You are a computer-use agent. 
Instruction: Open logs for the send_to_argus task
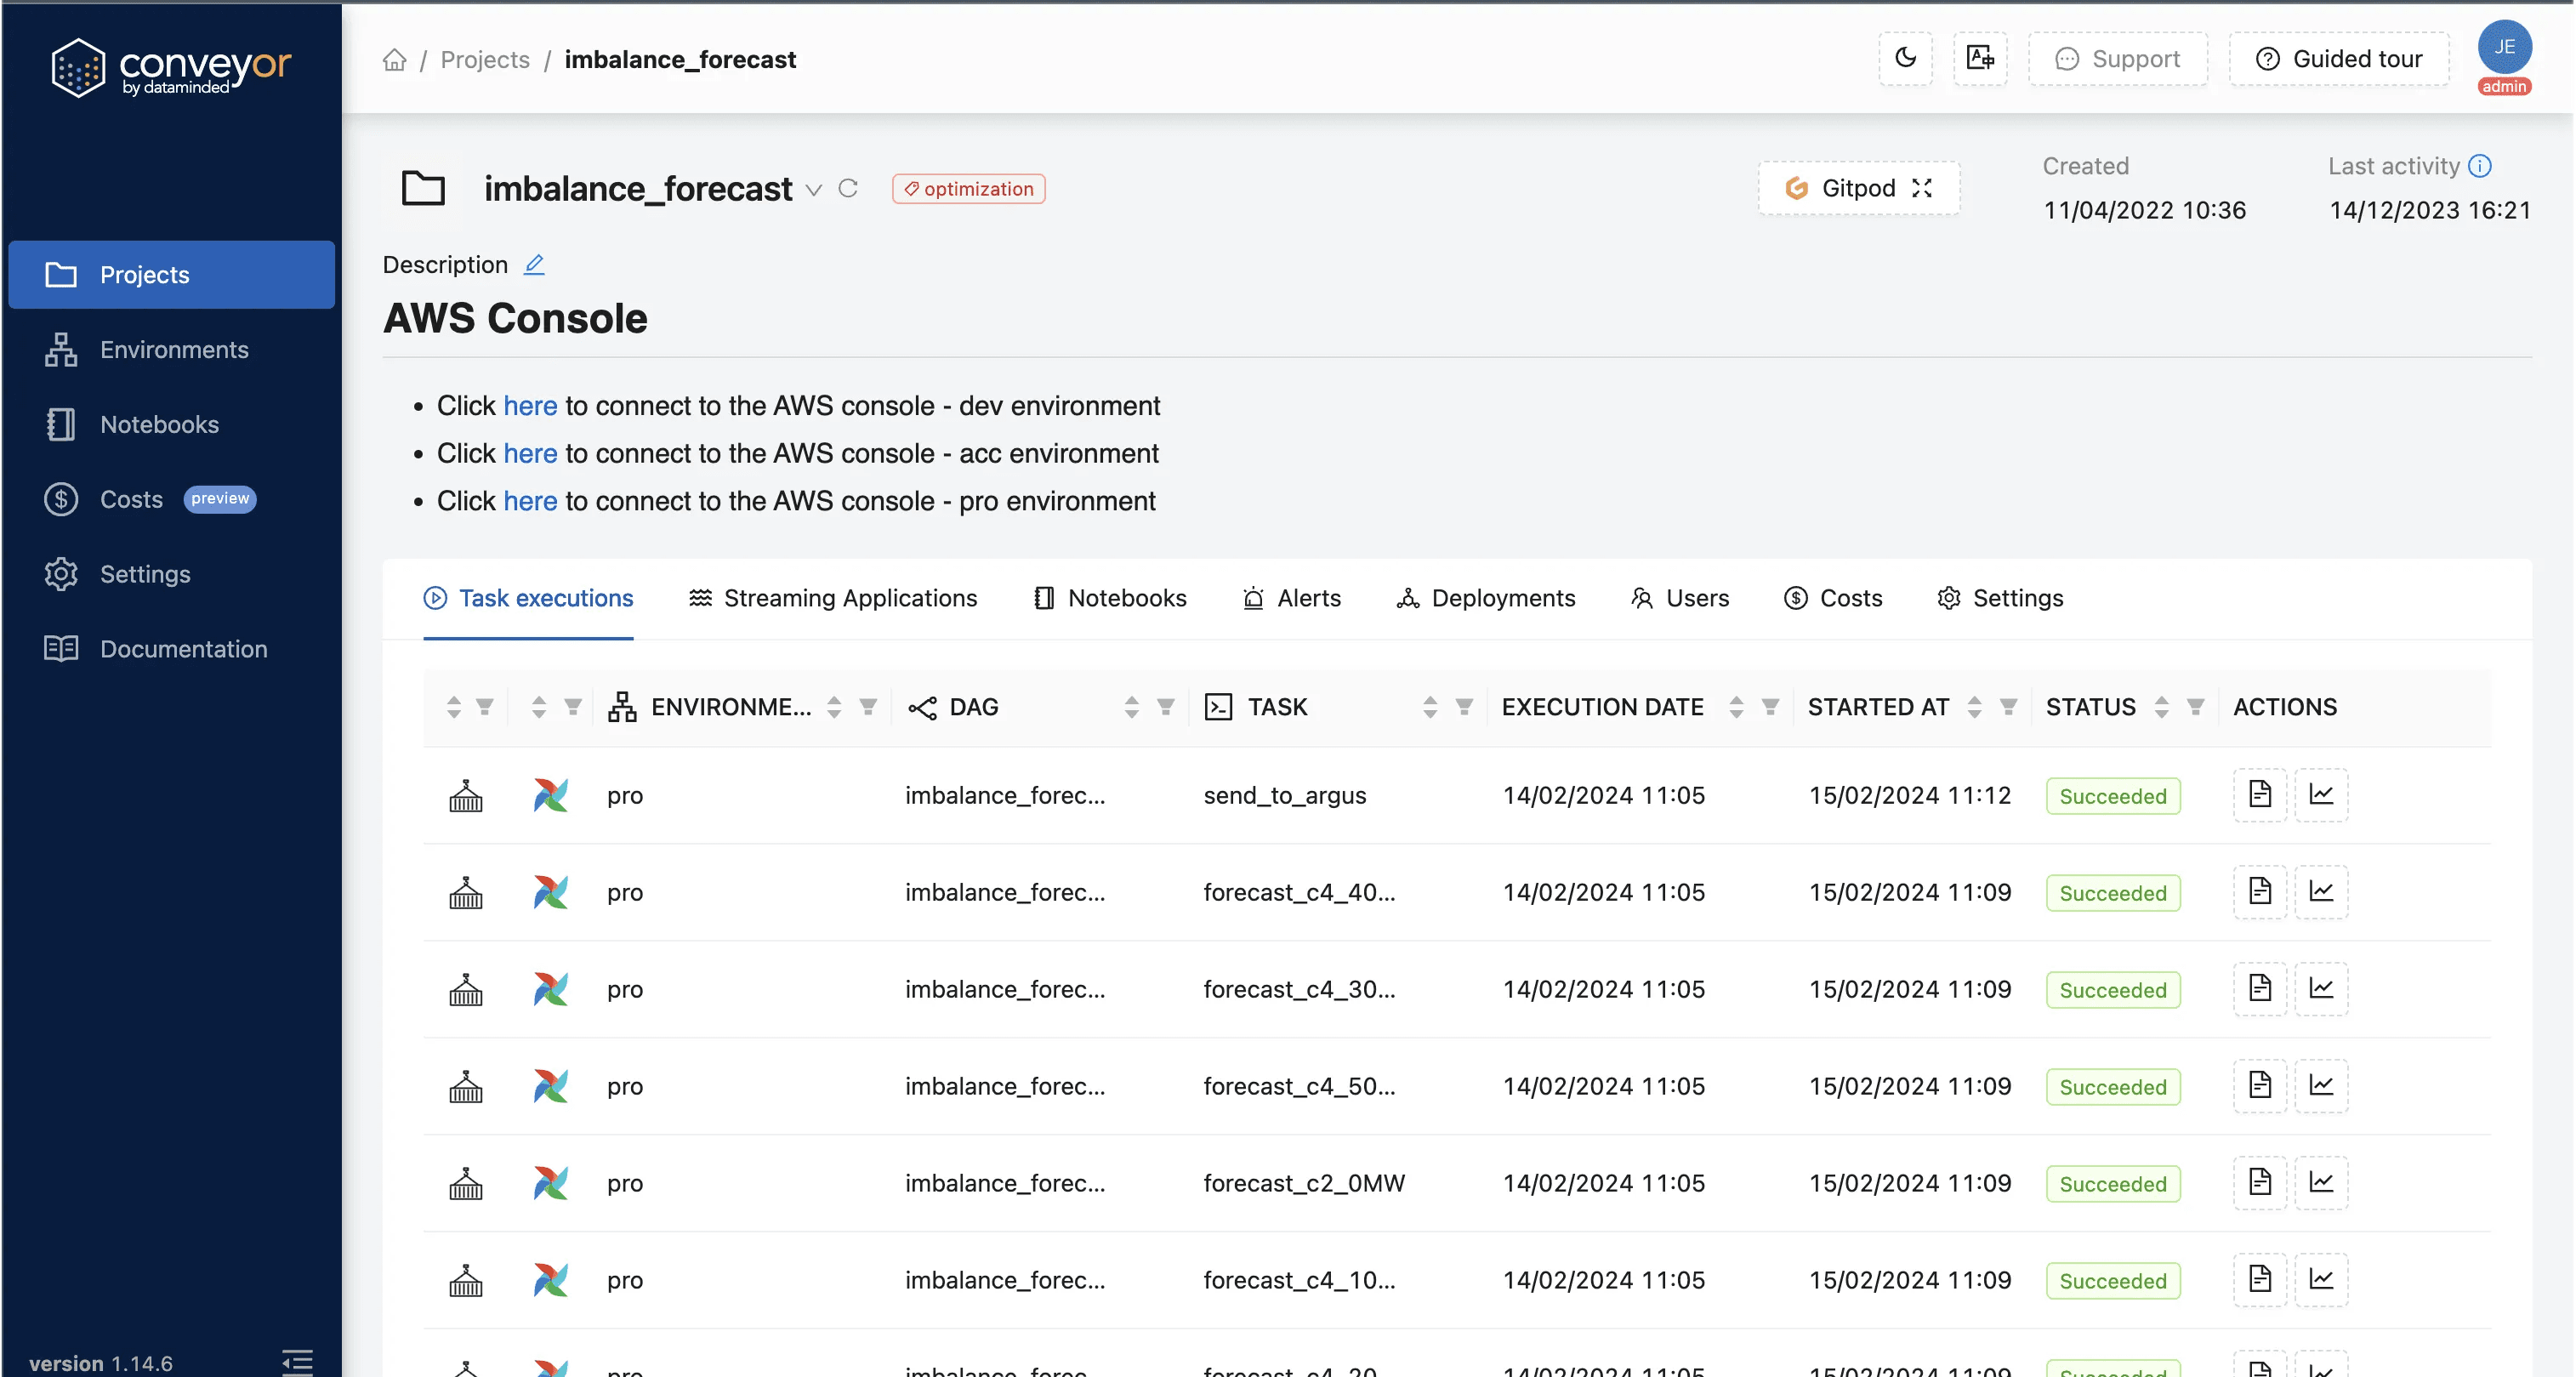coord(2260,795)
